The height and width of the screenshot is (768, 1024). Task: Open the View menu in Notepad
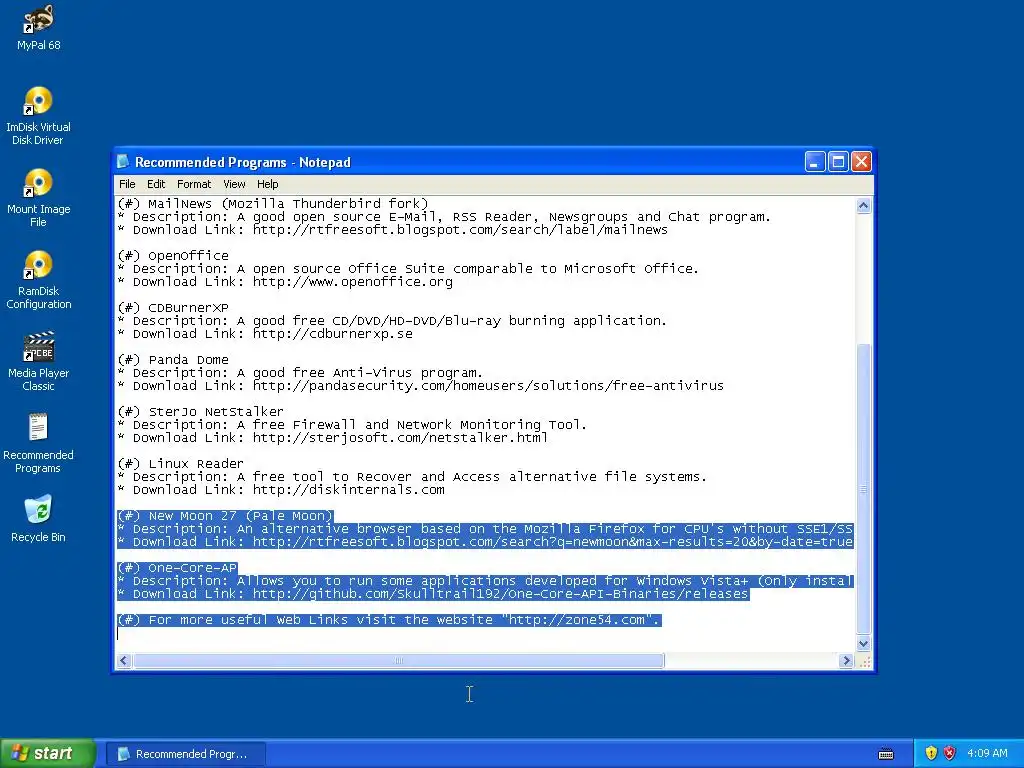234,184
